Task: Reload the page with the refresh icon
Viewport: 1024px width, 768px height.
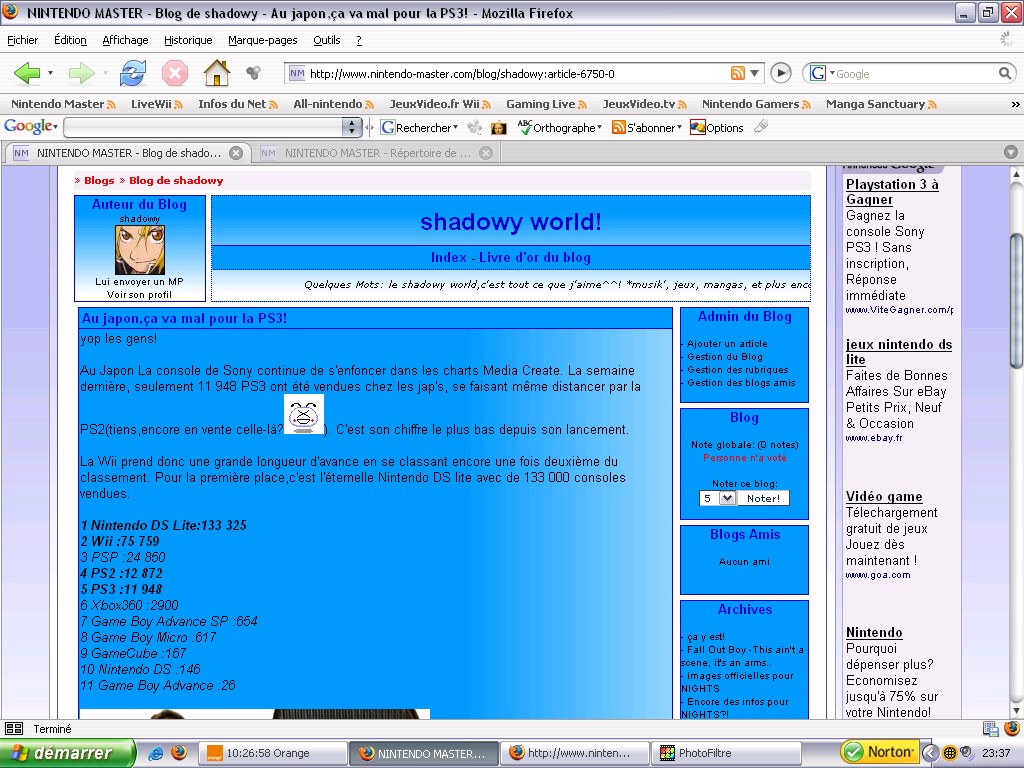Action: click(x=133, y=73)
